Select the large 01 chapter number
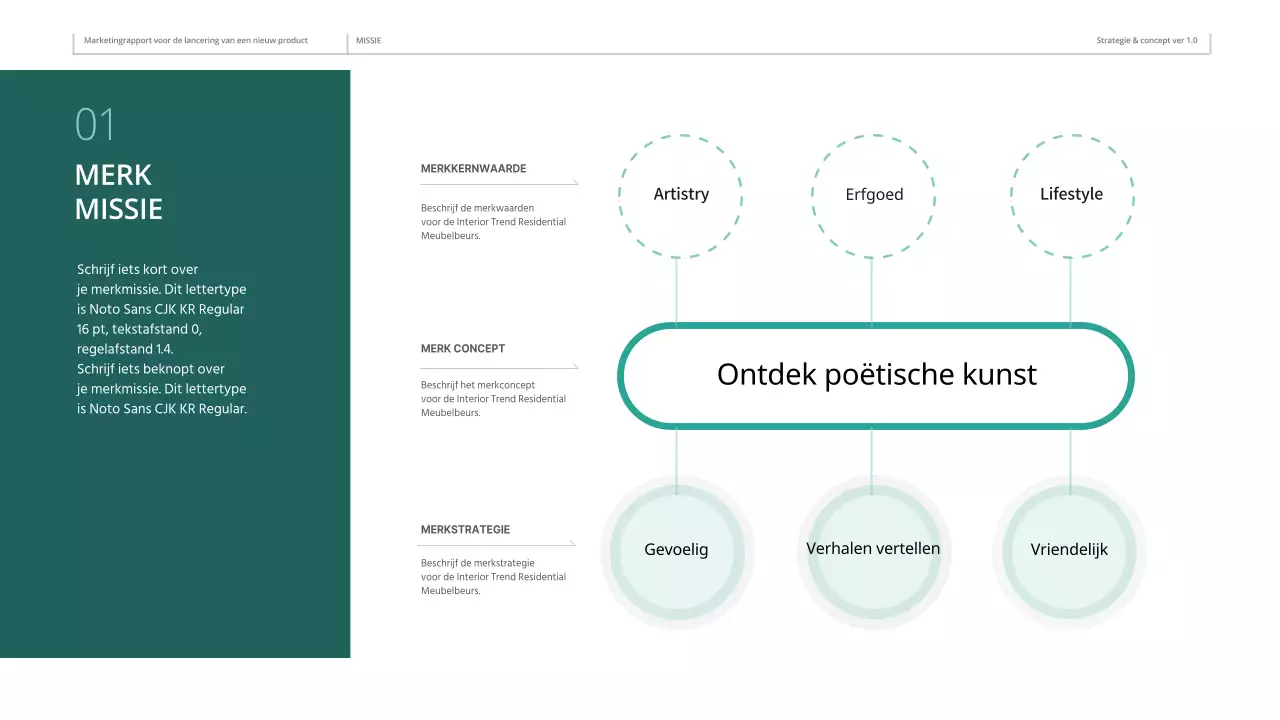1280x720 pixels. (94, 124)
